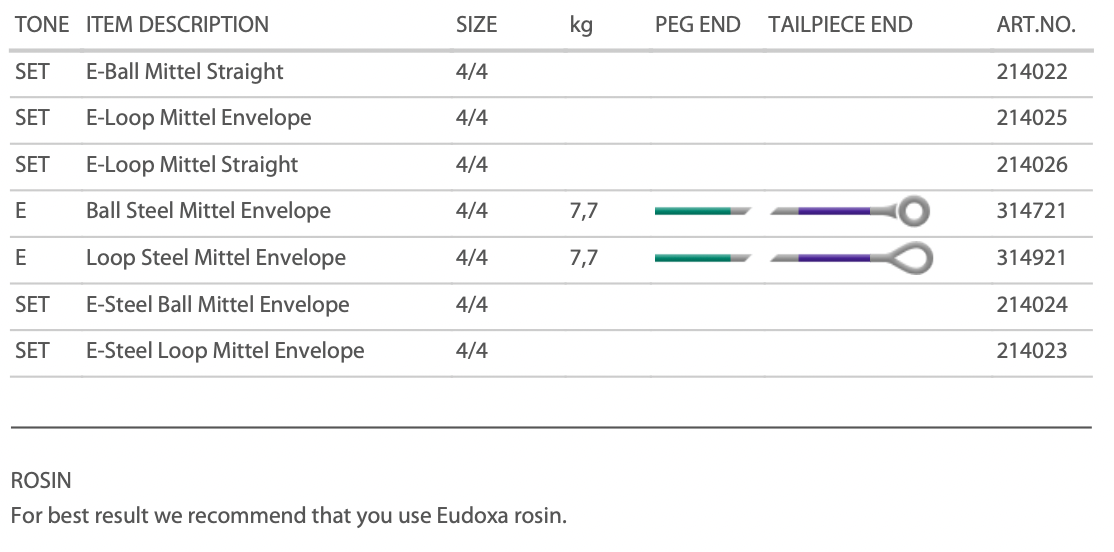Click the ART.NO. column header
Image resolution: width=1114 pixels, height=552 pixels.
pos(1036,25)
